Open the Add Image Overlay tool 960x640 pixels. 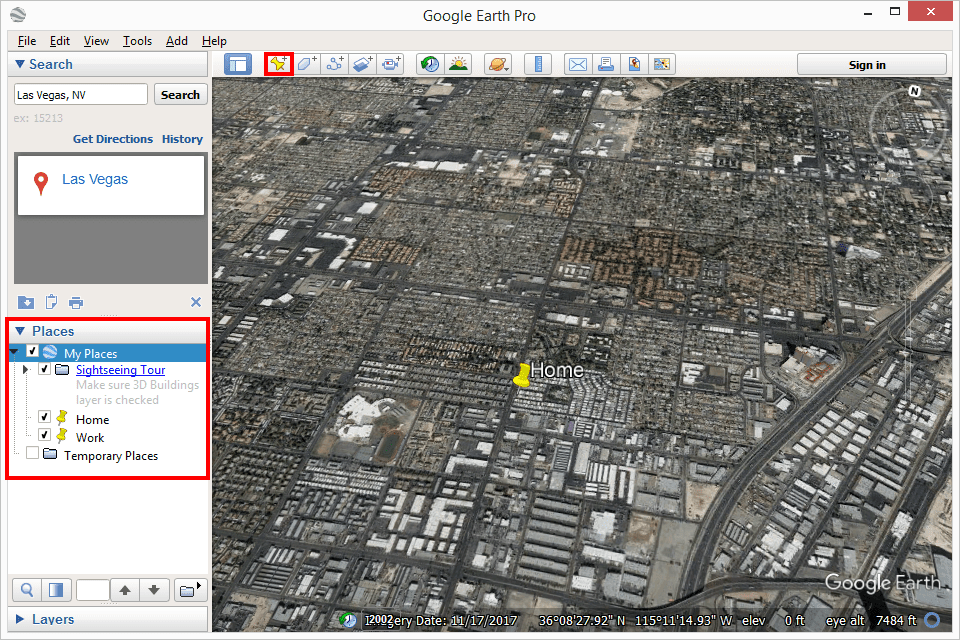[362, 64]
